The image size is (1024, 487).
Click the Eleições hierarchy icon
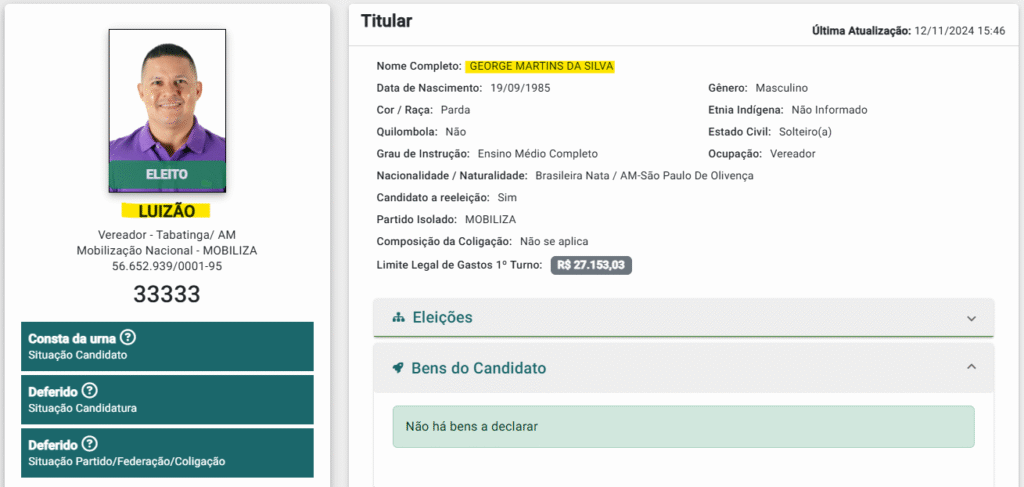click(398, 318)
